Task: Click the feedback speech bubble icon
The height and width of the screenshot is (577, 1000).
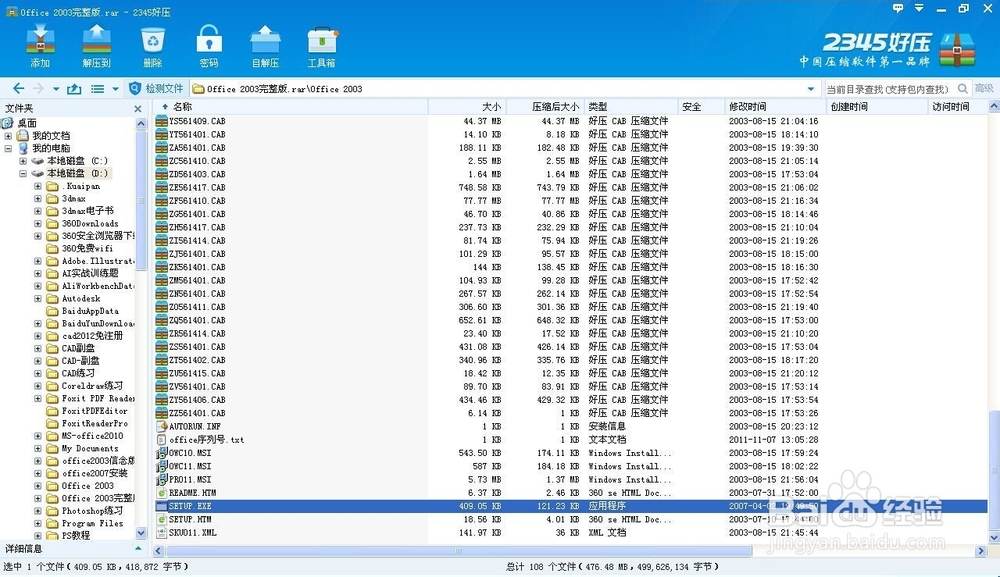Action: click(x=898, y=8)
